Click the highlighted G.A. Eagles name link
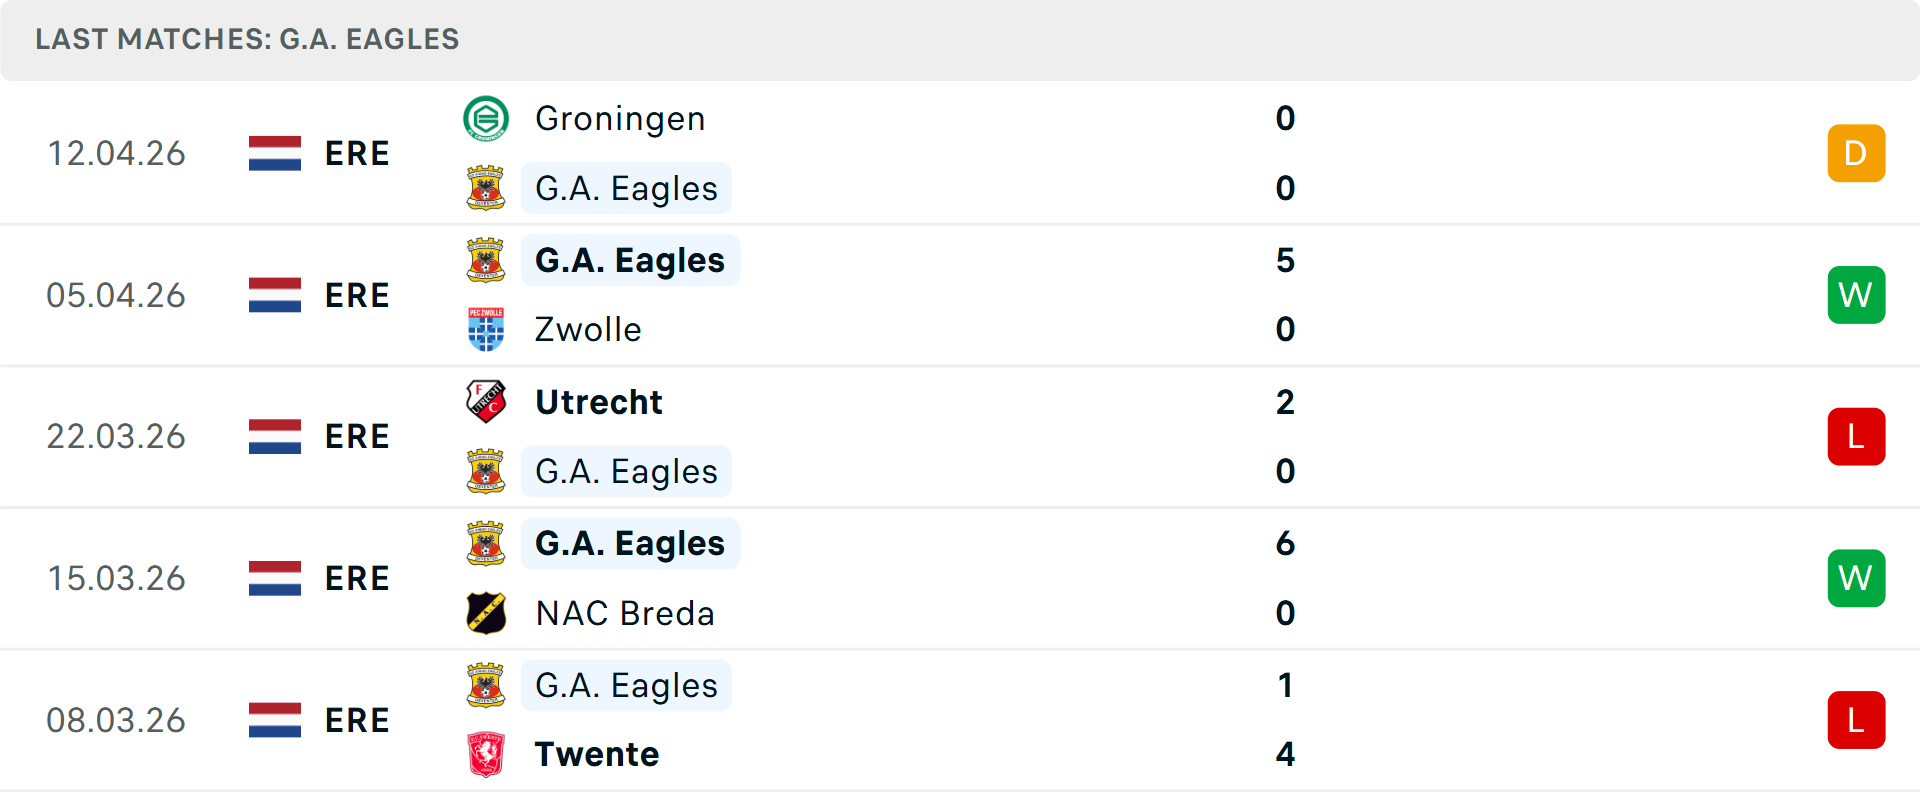 pyautogui.click(x=626, y=188)
